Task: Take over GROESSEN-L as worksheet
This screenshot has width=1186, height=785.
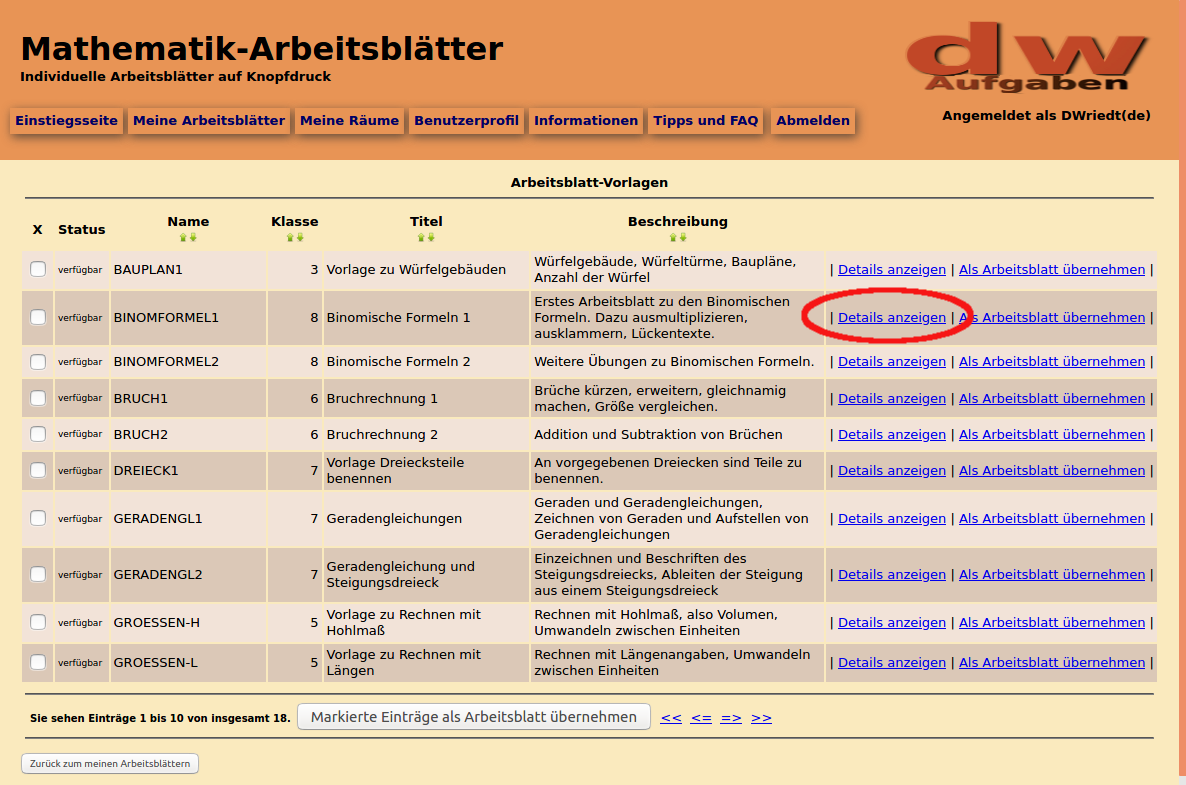Action: point(1052,662)
